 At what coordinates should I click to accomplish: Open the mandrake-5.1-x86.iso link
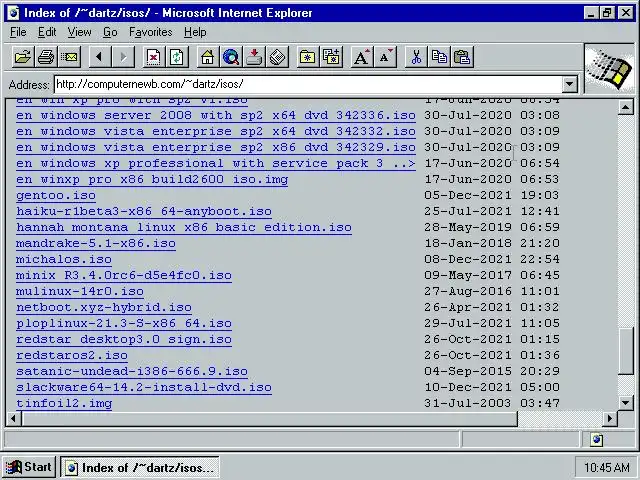[96, 243]
